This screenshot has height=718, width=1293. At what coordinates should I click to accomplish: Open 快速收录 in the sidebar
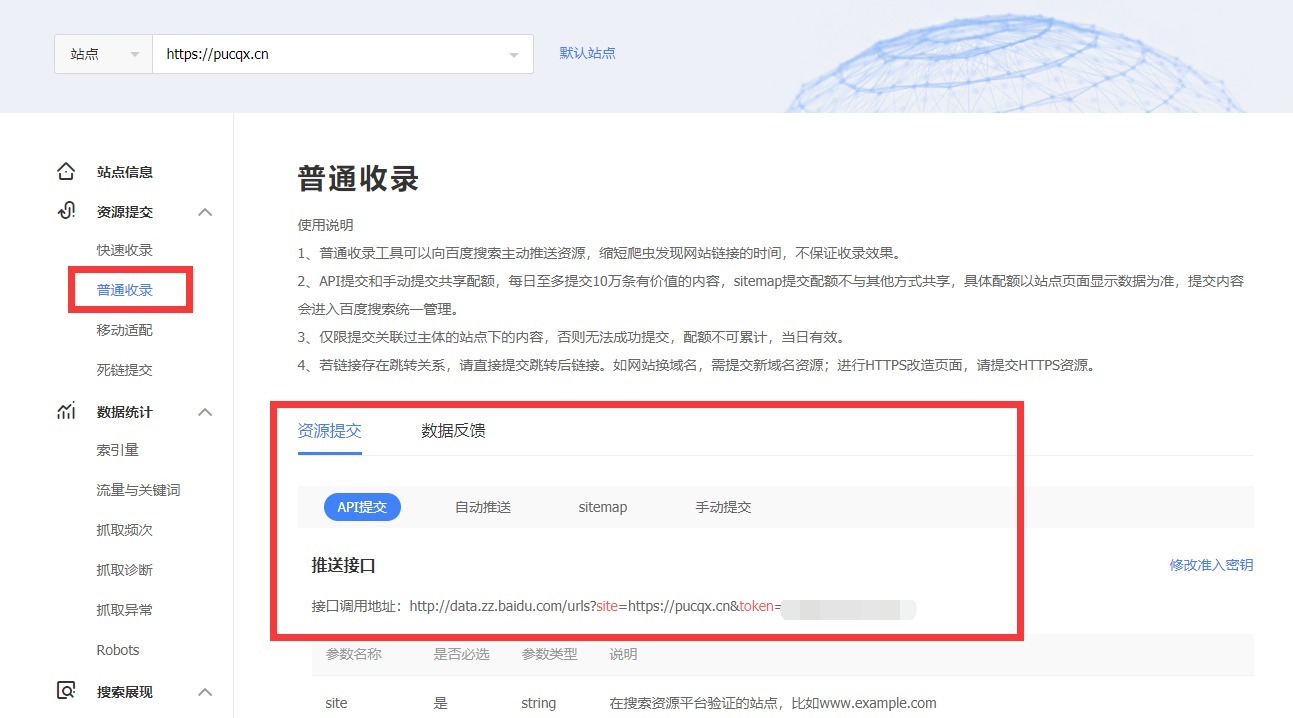point(123,249)
